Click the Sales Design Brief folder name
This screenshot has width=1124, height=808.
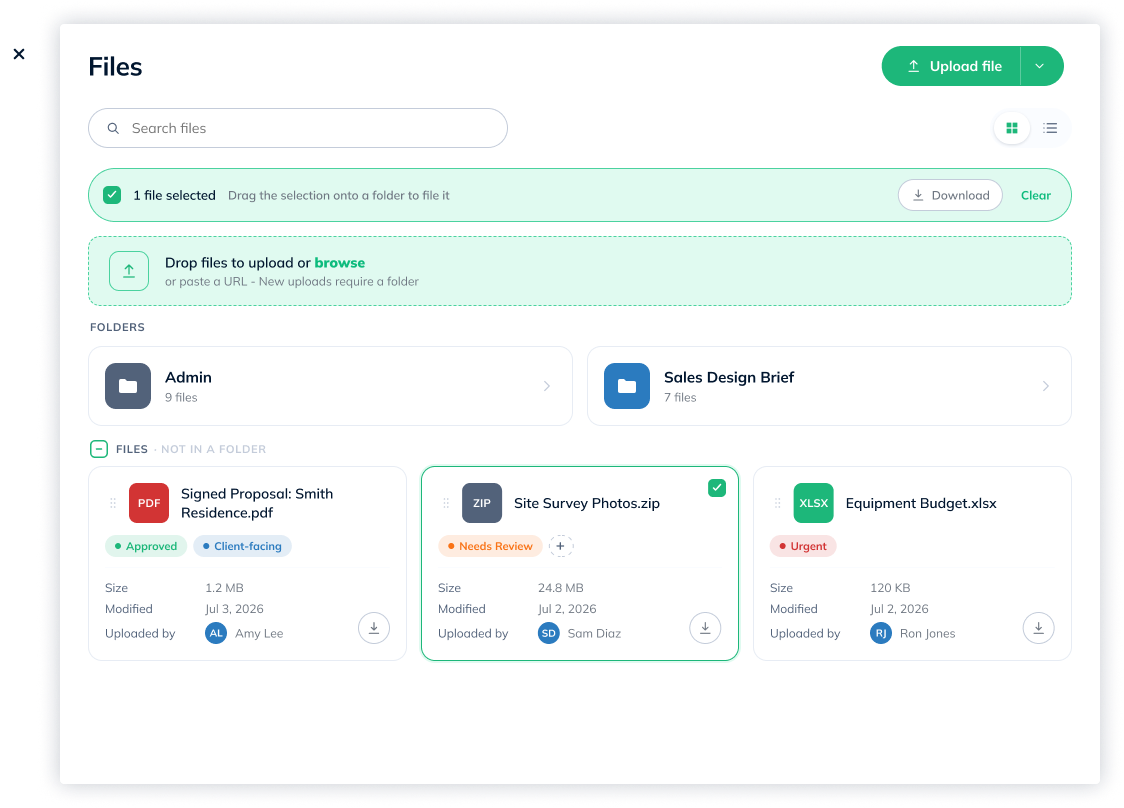pos(729,377)
